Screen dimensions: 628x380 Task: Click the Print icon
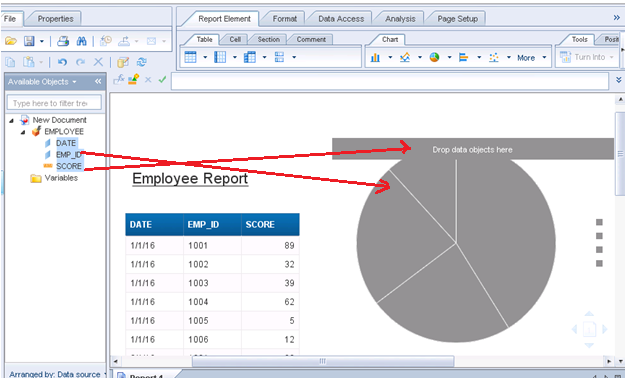pos(63,41)
